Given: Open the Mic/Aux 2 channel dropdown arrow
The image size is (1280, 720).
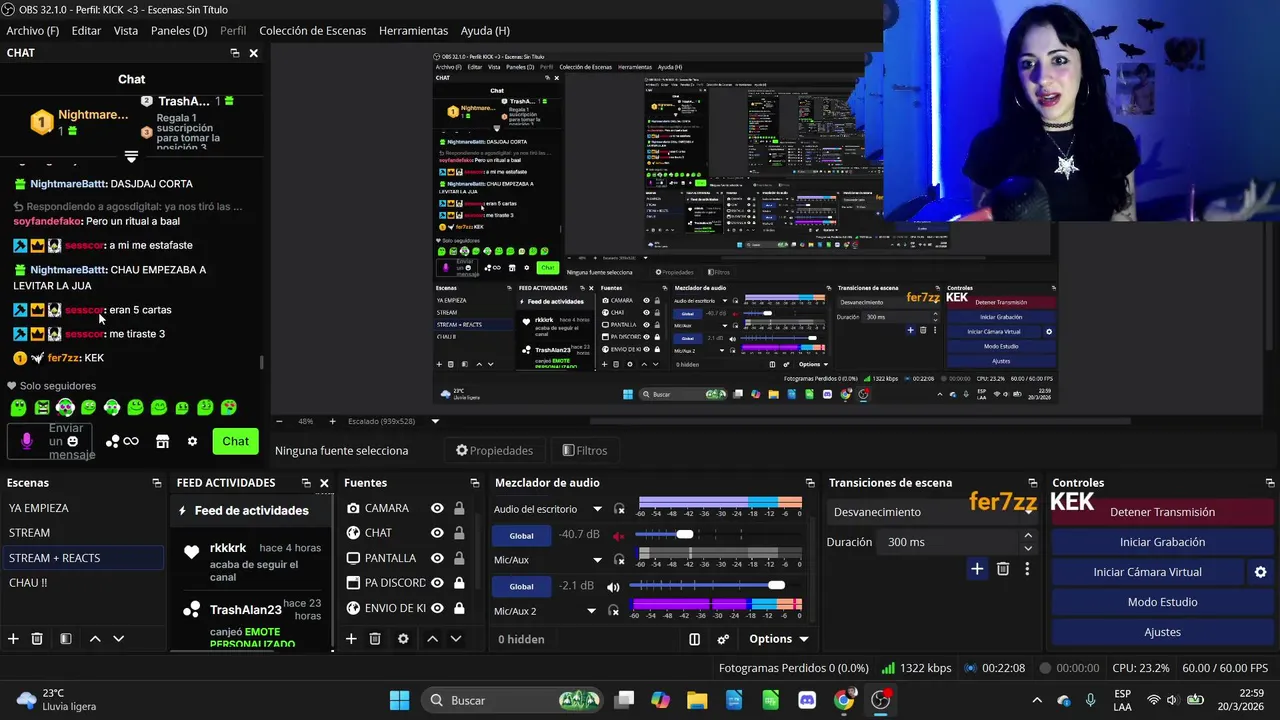Looking at the screenshot, I should (x=591, y=611).
